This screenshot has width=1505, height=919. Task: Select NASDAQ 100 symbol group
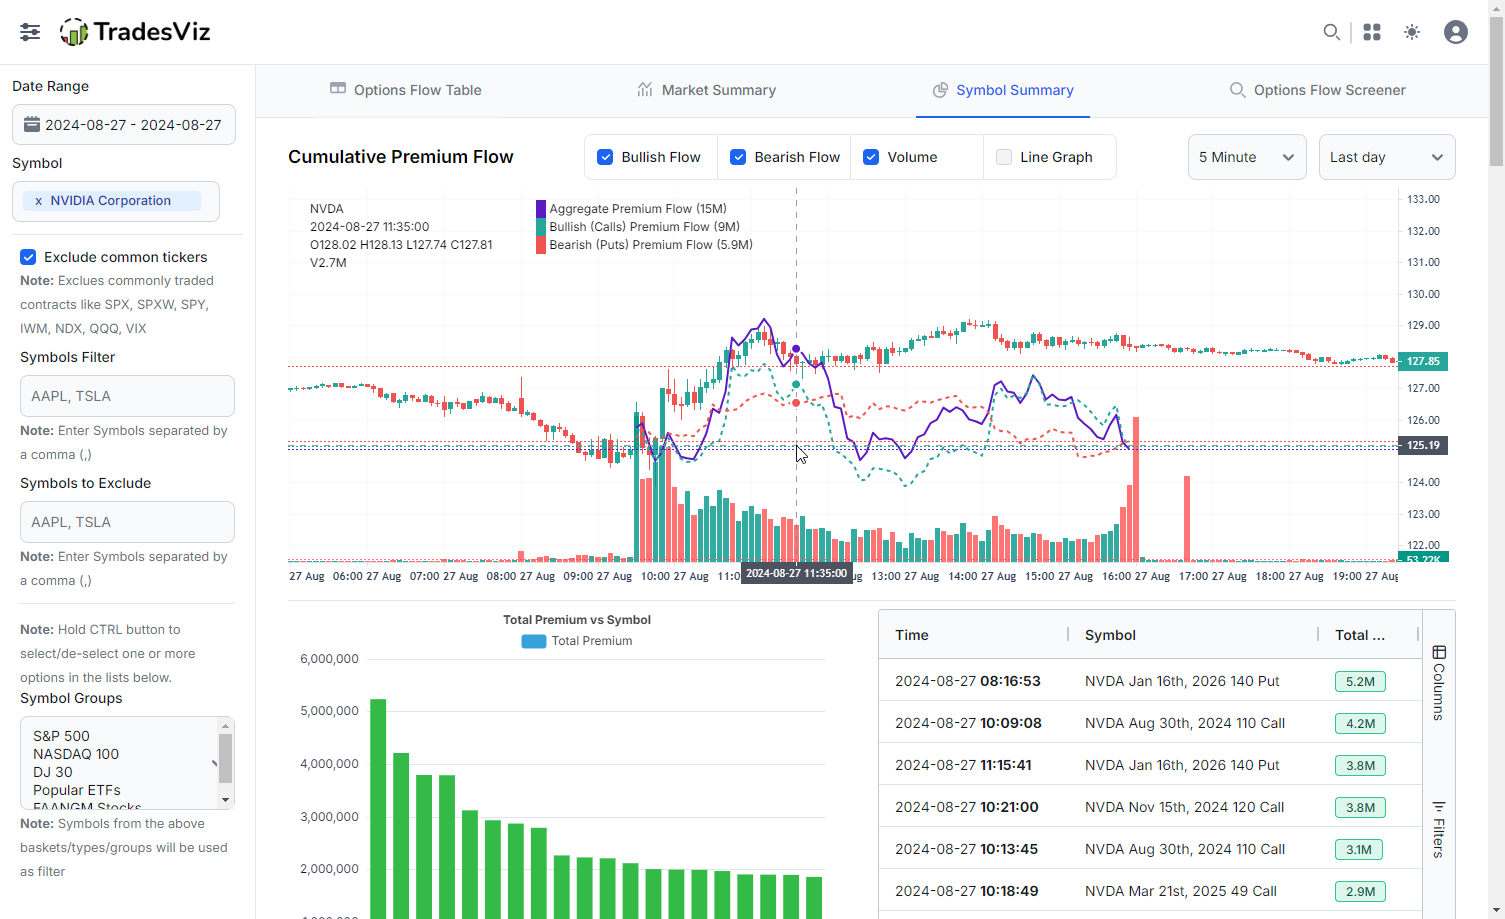[76, 754]
